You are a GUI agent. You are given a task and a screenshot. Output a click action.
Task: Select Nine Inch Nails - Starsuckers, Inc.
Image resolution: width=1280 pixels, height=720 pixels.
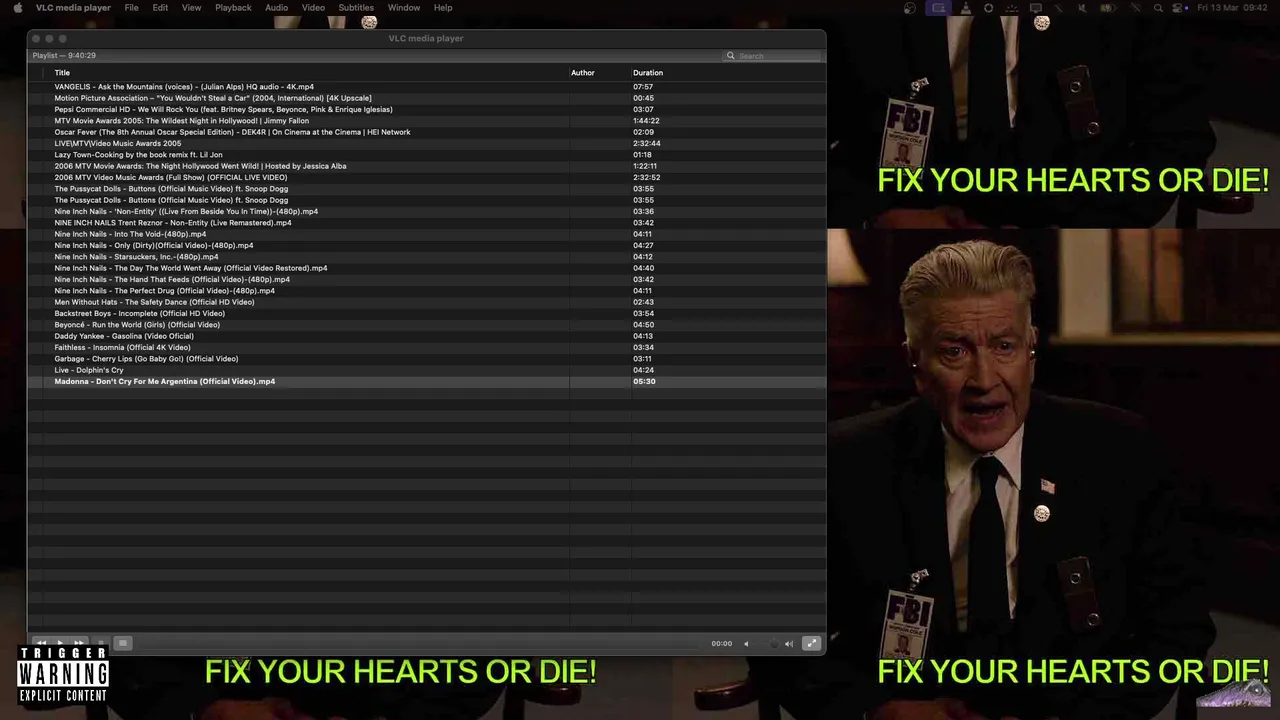pyautogui.click(x=427, y=257)
